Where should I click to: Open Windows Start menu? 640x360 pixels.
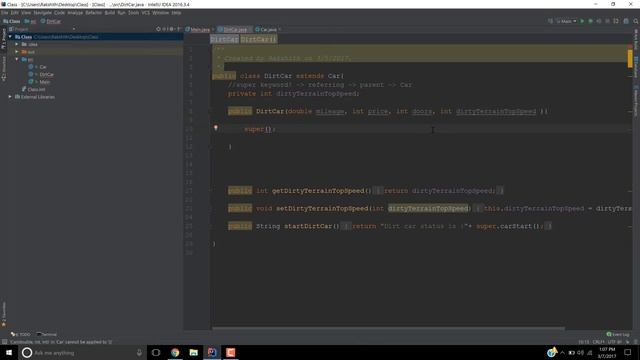pos(9,352)
